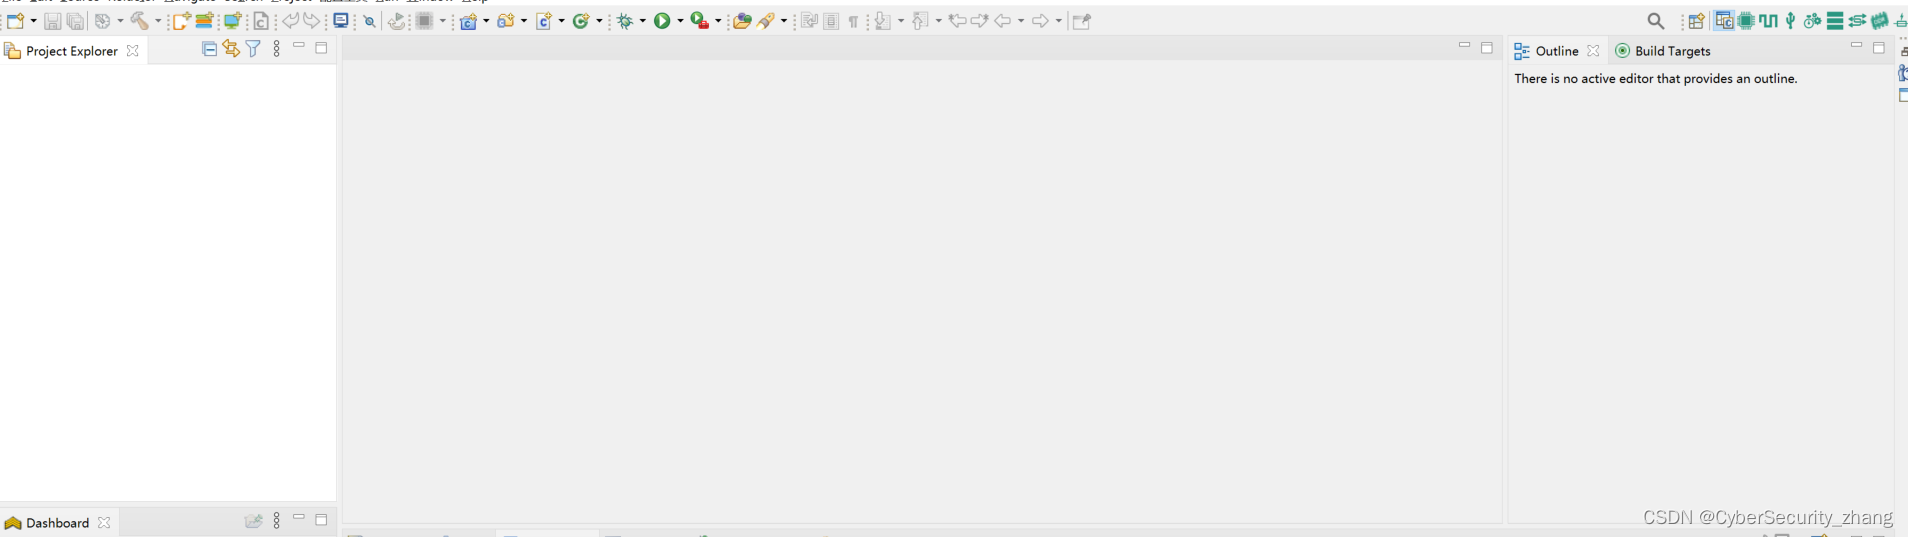
Task: Click the New wizard icon in the toolbar
Action: pyautogui.click(x=15, y=20)
